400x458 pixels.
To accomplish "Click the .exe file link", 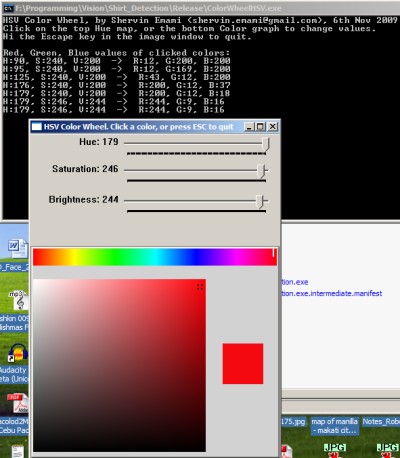I will (x=295, y=282).
